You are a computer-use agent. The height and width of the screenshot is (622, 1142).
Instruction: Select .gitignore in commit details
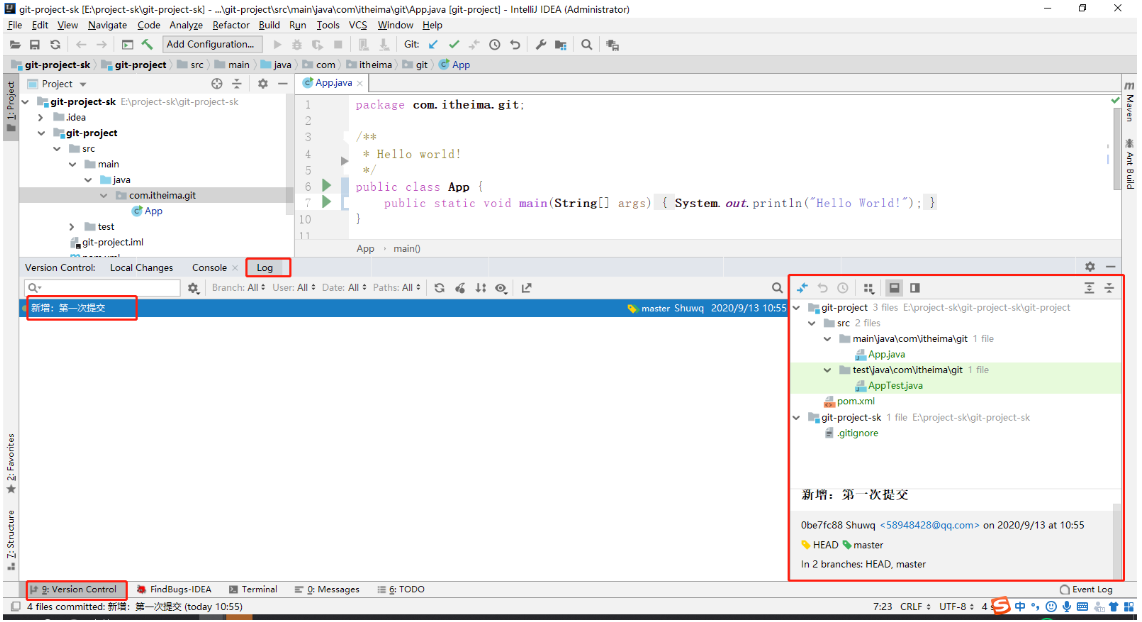pos(858,433)
